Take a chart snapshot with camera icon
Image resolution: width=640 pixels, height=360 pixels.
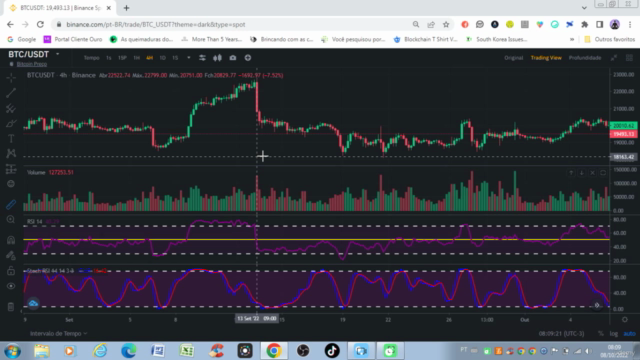coord(233,58)
